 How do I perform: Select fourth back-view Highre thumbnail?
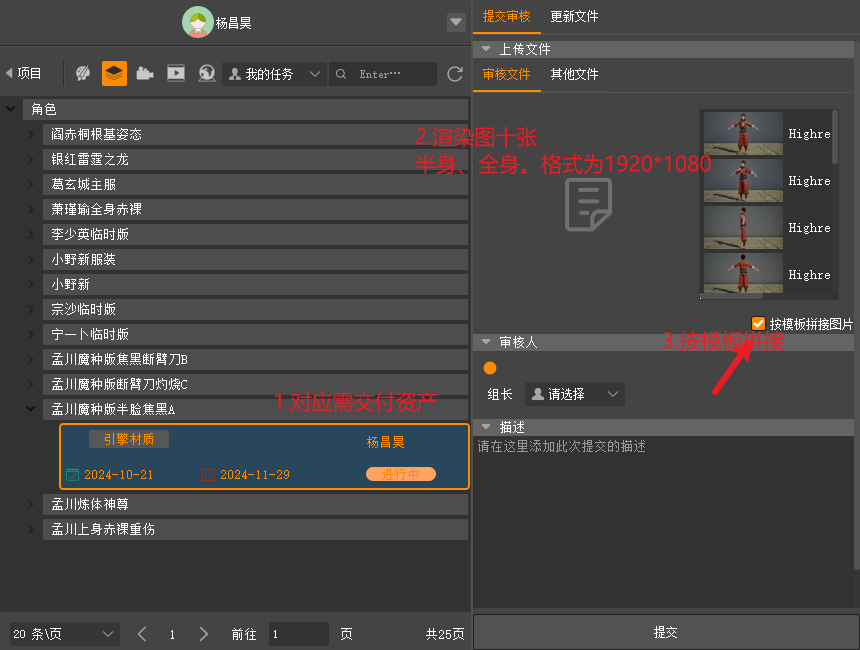coord(743,273)
